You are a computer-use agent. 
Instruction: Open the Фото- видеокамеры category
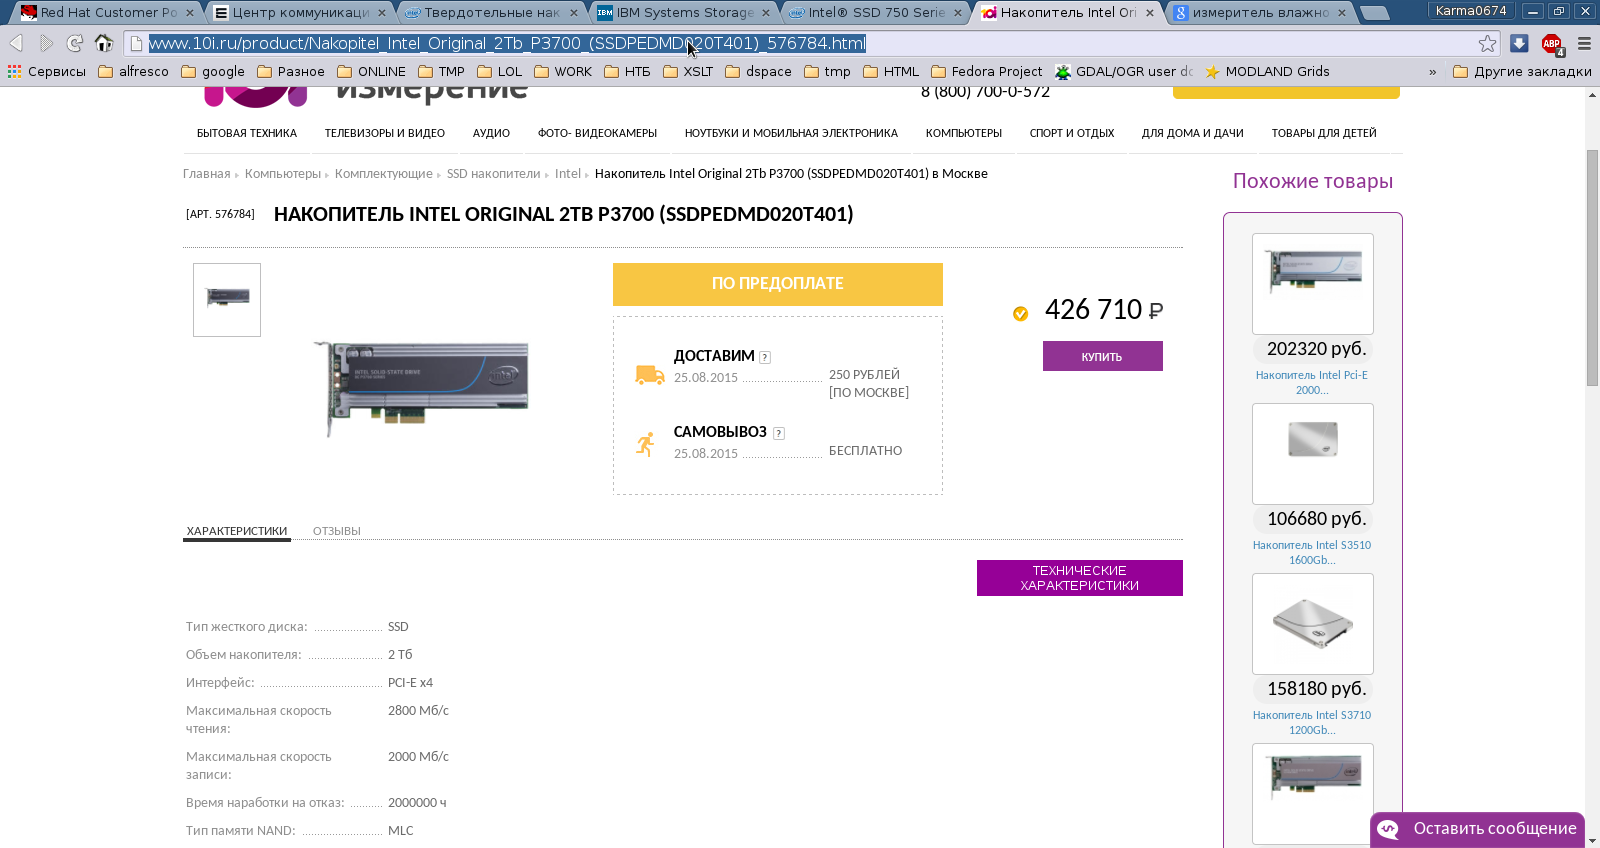(597, 133)
